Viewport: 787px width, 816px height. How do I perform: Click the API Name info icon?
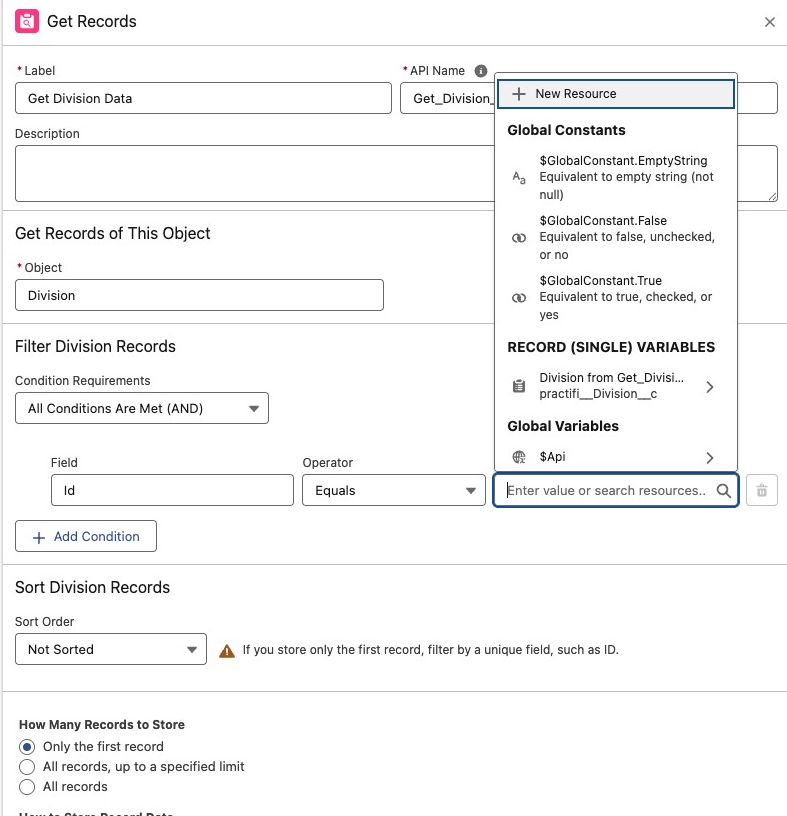(481, 71)
